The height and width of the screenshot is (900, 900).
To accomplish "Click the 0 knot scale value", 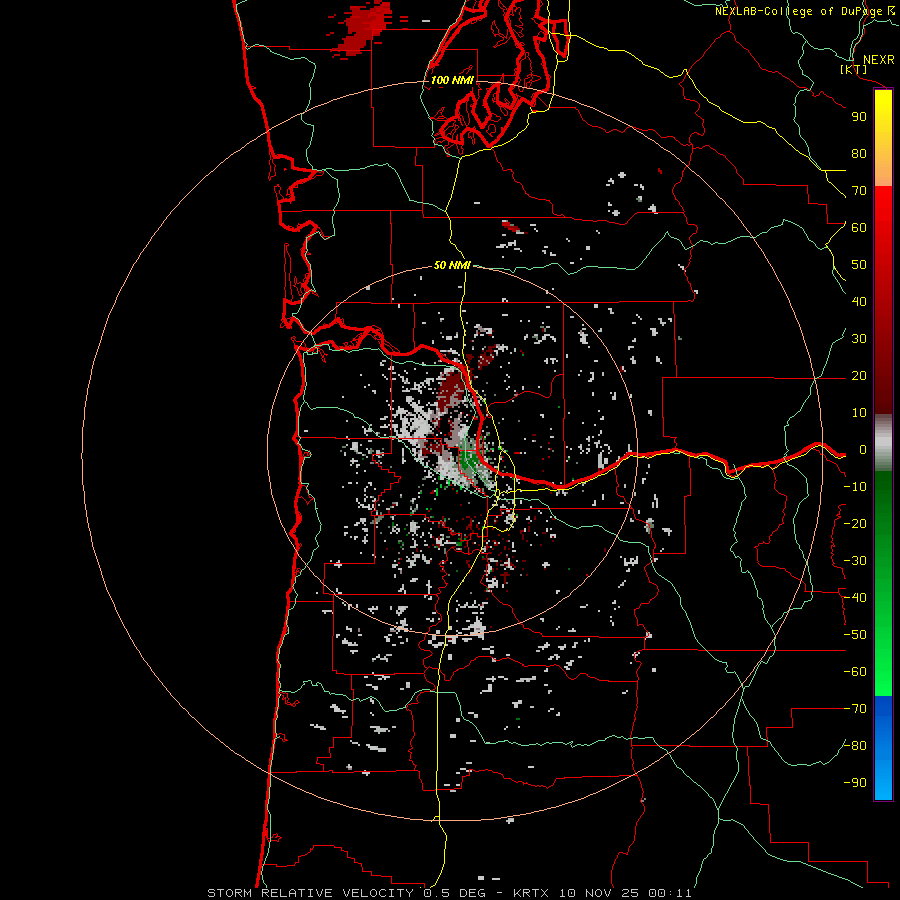I will pos(862,449).
